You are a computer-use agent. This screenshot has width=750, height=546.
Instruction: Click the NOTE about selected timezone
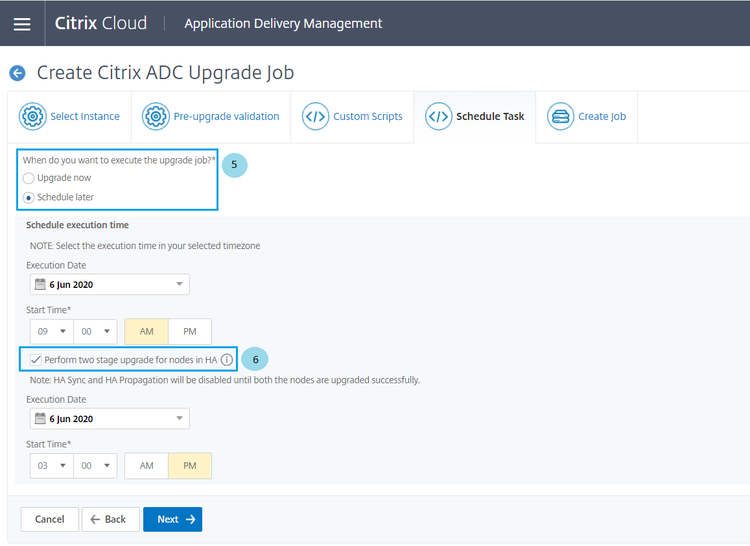point(145,246)
